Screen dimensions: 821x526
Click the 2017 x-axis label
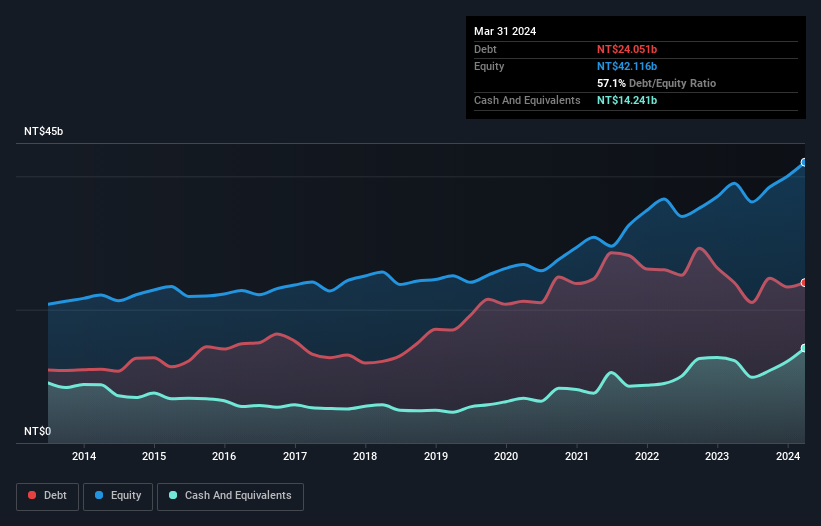[295, 456]
